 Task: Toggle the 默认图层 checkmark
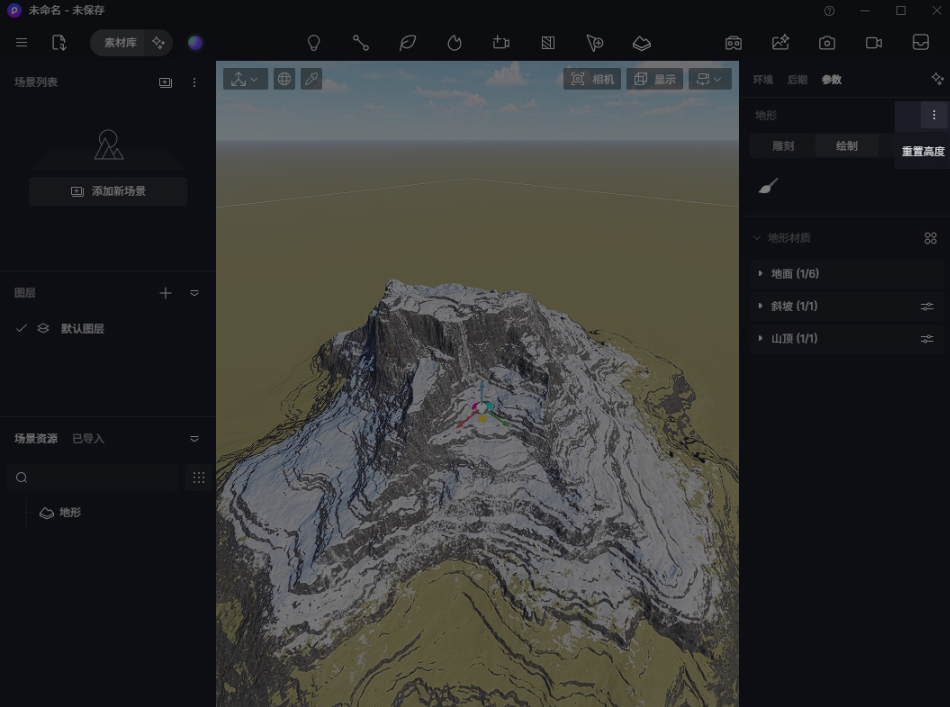(x=21, y=328)
